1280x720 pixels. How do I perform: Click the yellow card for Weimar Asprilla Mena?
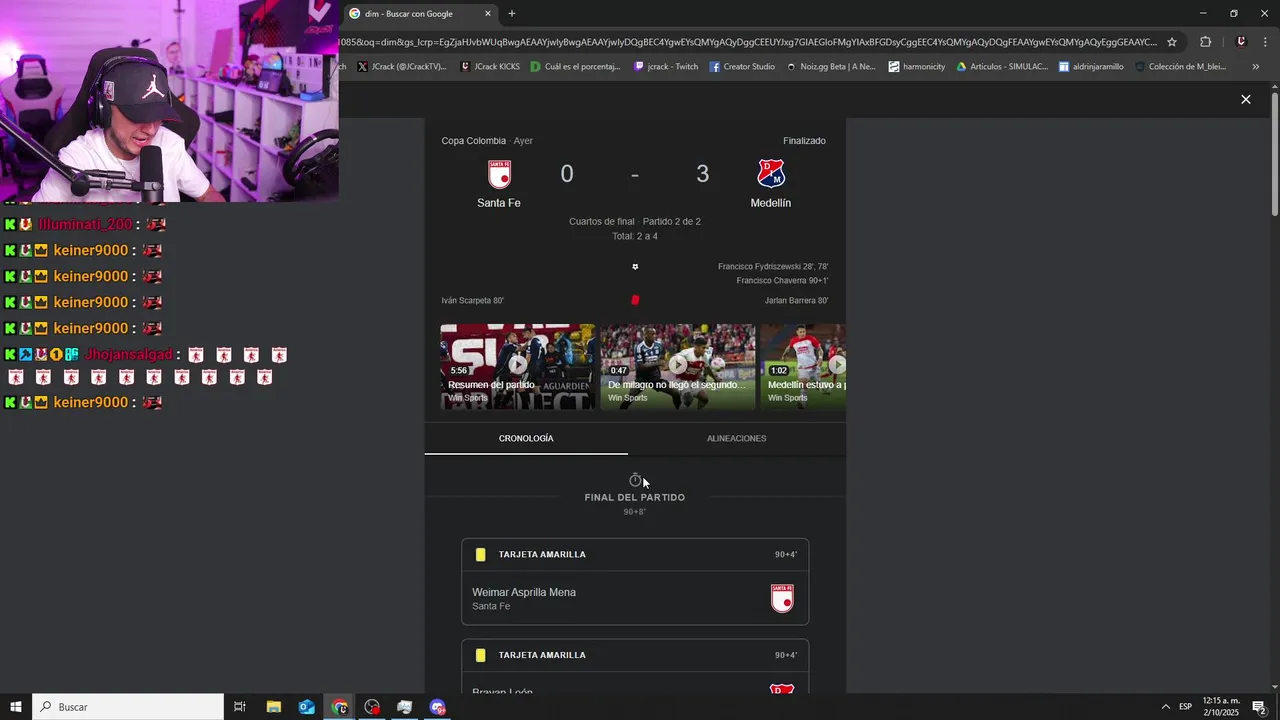(481, 555)
